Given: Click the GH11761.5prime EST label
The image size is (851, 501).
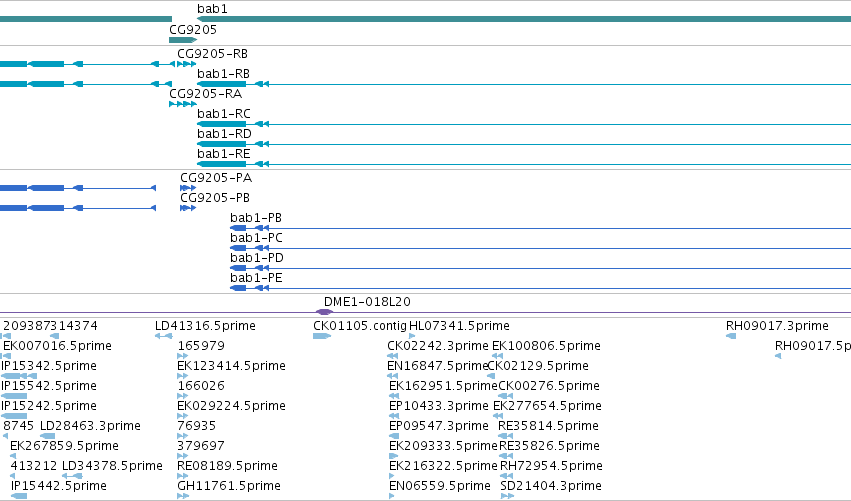Looking at the screenshot, I should pos(229,487).
